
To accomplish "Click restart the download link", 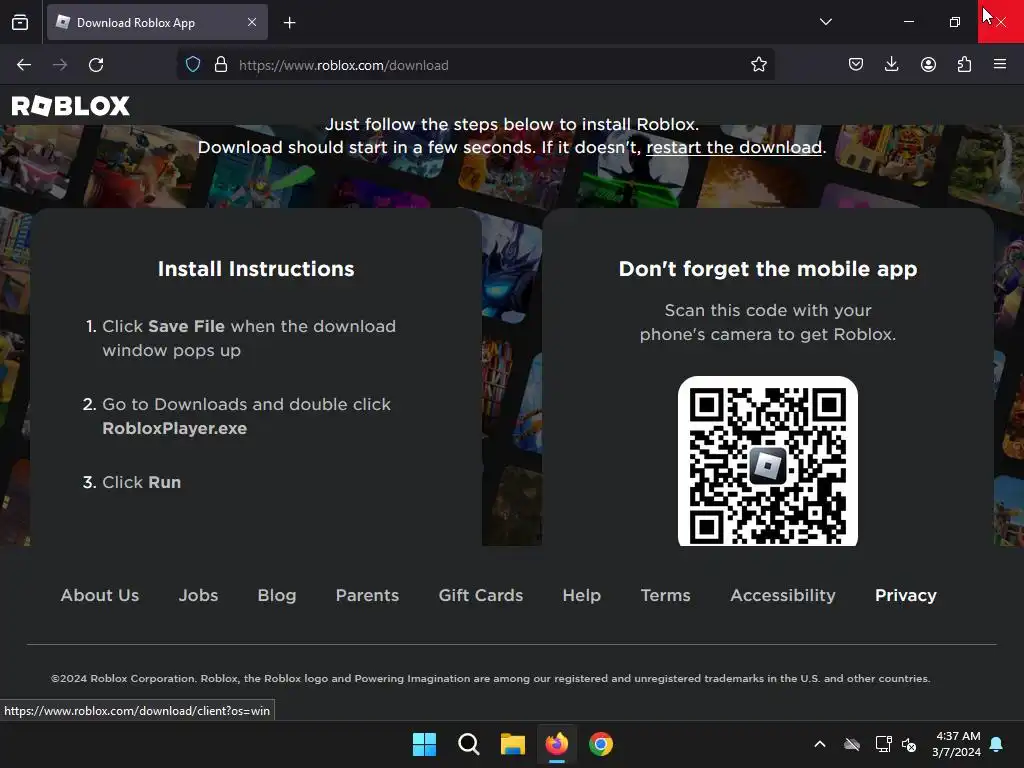I will coord(734,148).
